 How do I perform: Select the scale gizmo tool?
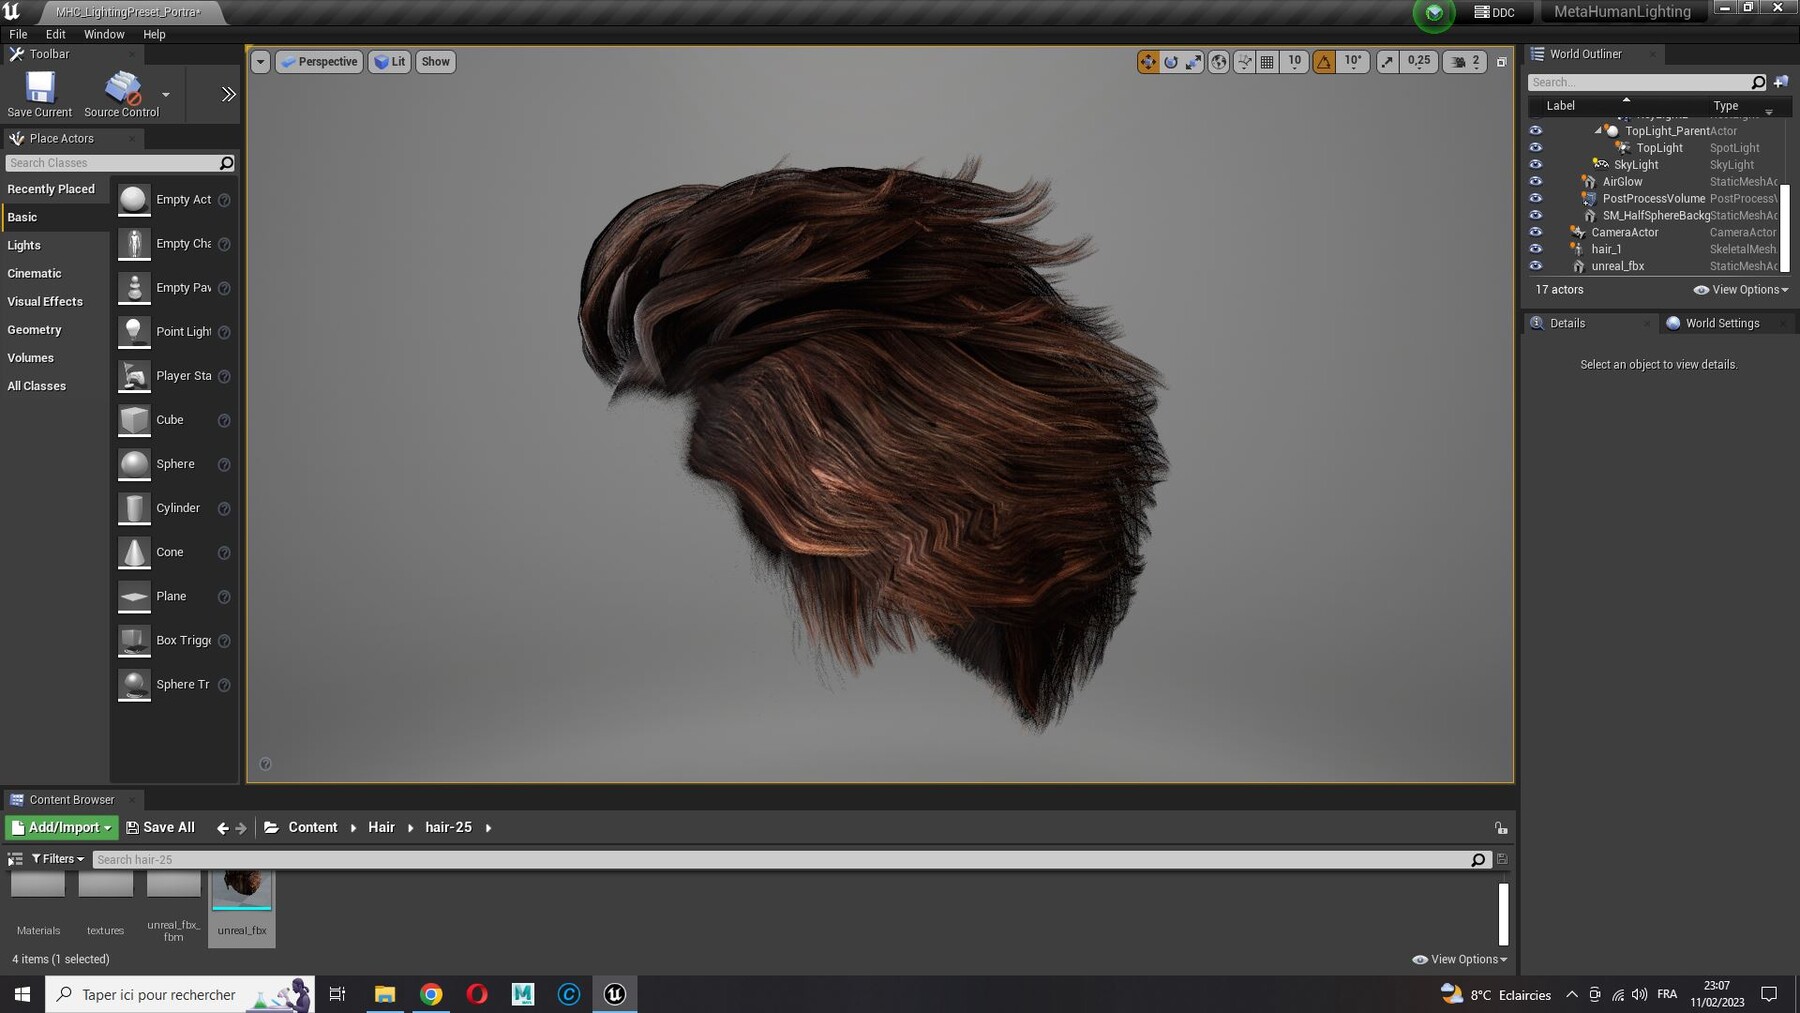click(x=1194, y=62)
